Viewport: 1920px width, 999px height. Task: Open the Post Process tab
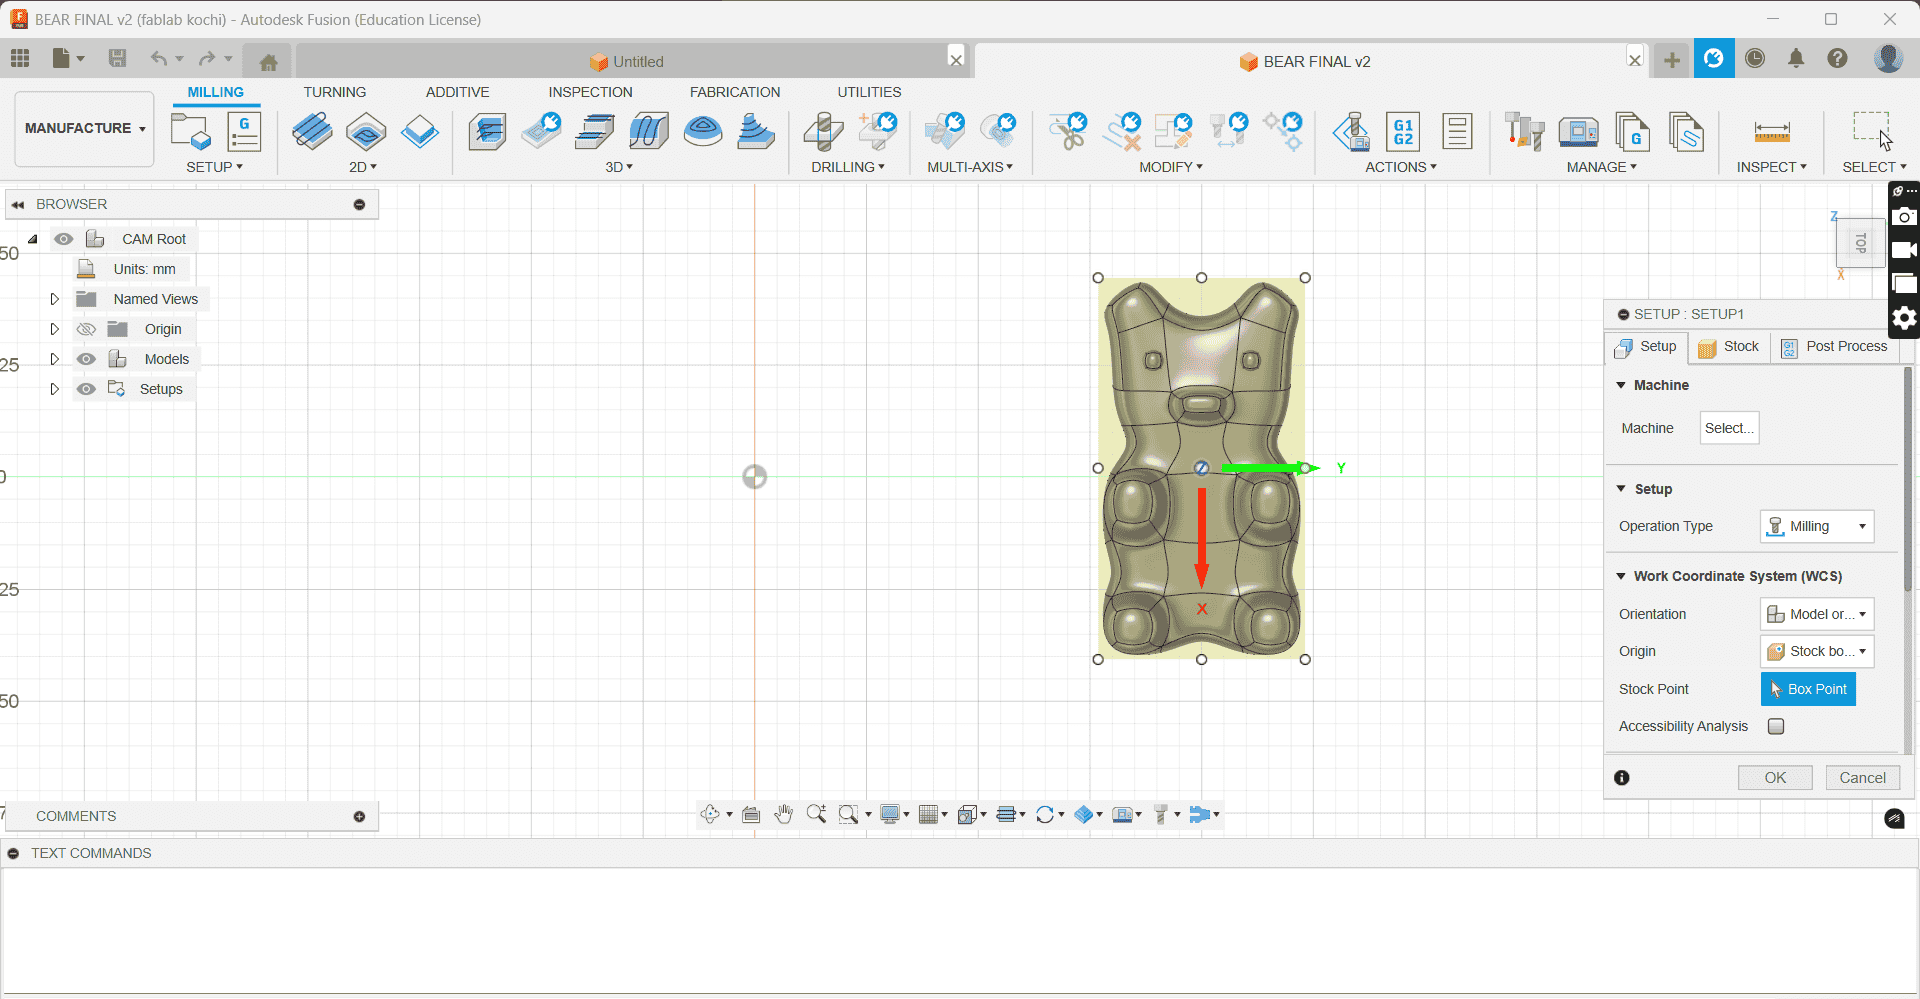point(1834,347)
